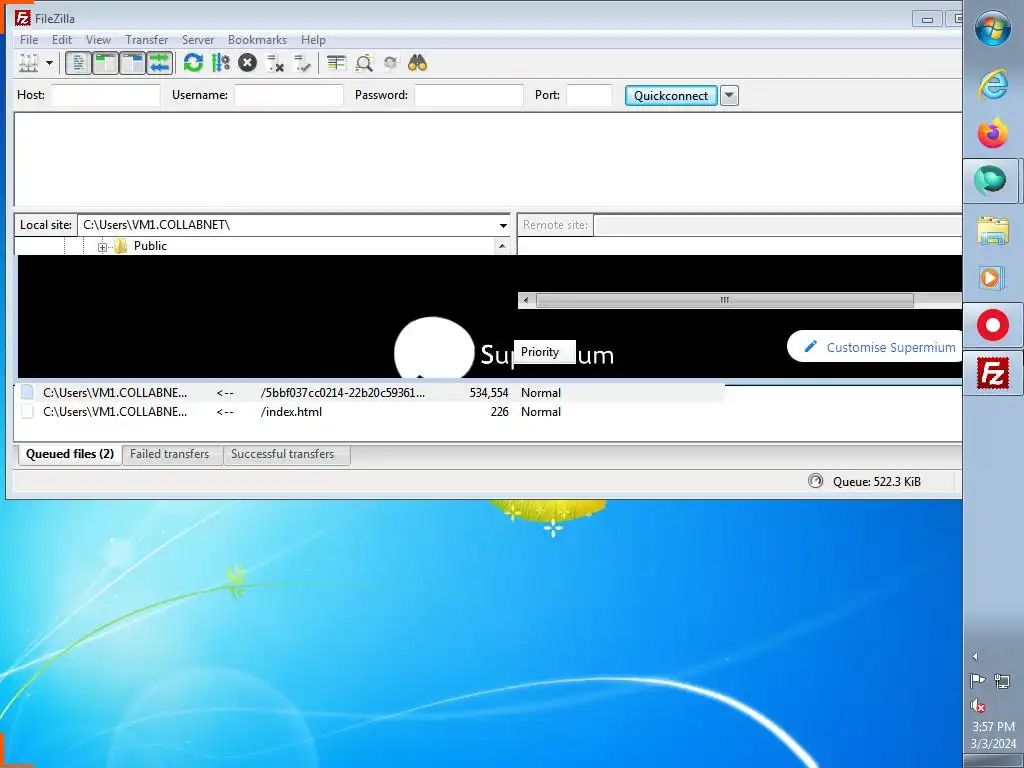The height and width of the screenshot is (768, 1024).
Task: Click the queue status indicator icon
Action: (x=815, y=481)
